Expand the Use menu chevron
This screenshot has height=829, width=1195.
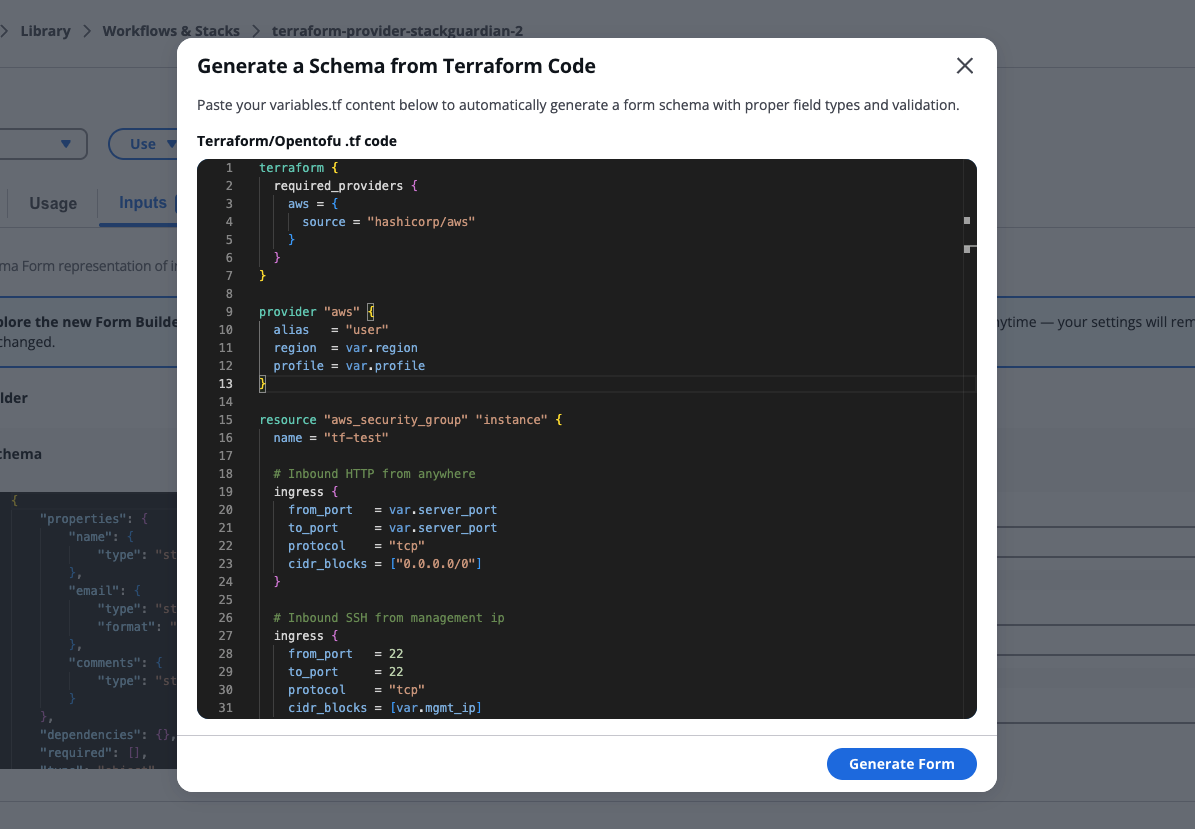pyautogui.click(x=172, y=143)
